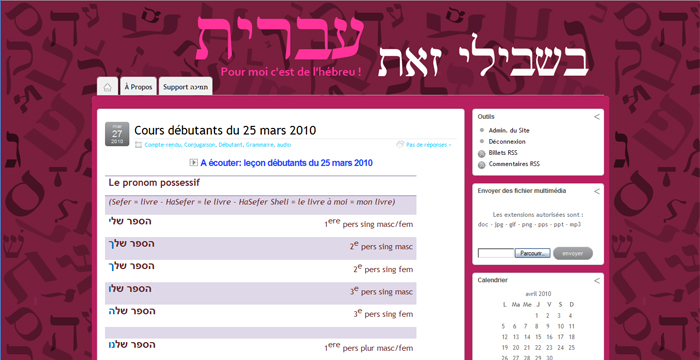Select day 15 in the avril 2010 calendar
Viewport: 700px width, 360px height.
tap(538, 337)
